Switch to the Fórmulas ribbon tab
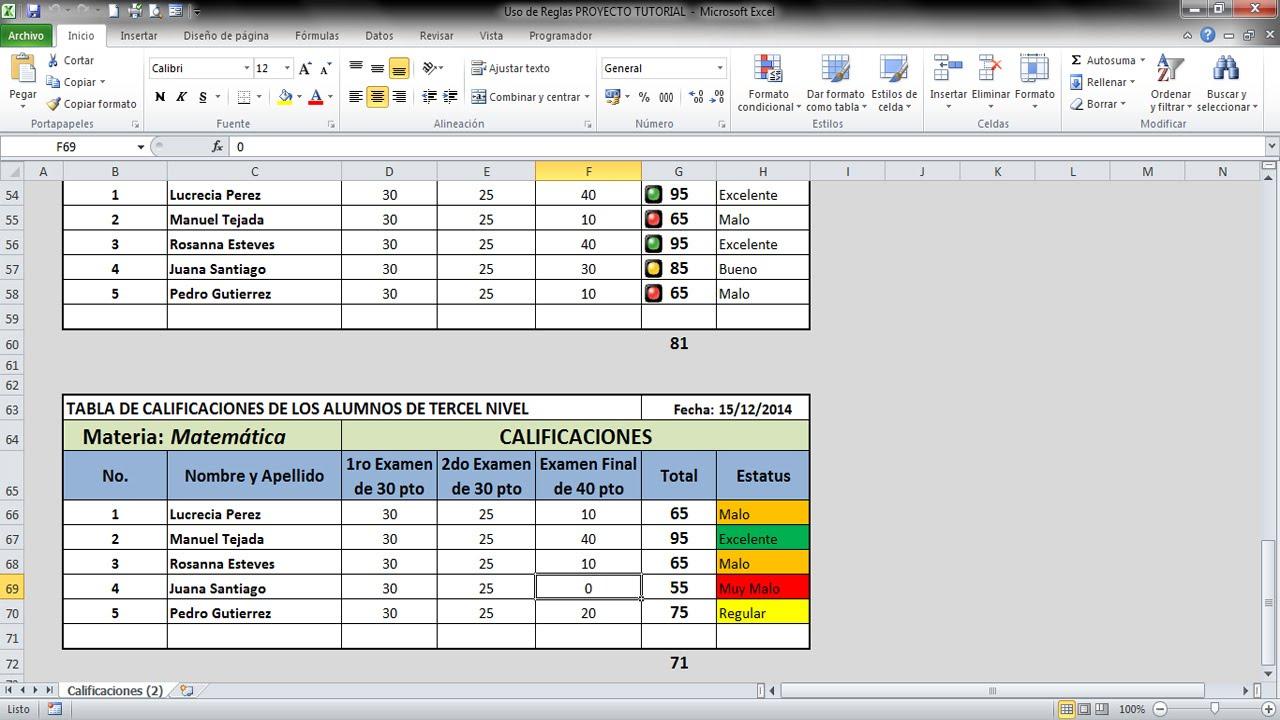The image size is (1280, 720). click(316, 36)
